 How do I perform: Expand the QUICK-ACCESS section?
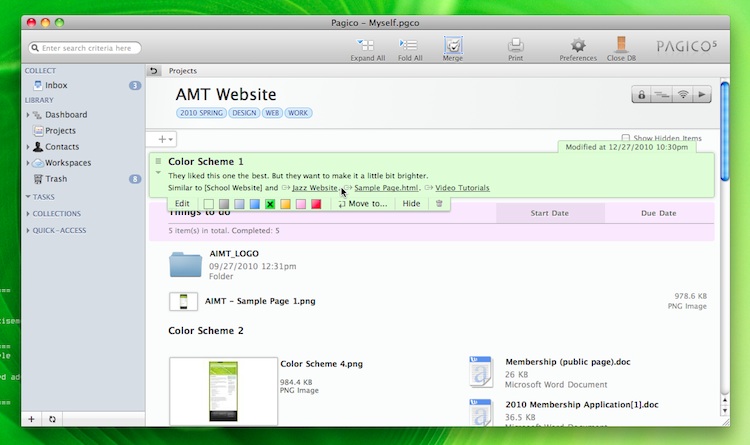(28, 230)
